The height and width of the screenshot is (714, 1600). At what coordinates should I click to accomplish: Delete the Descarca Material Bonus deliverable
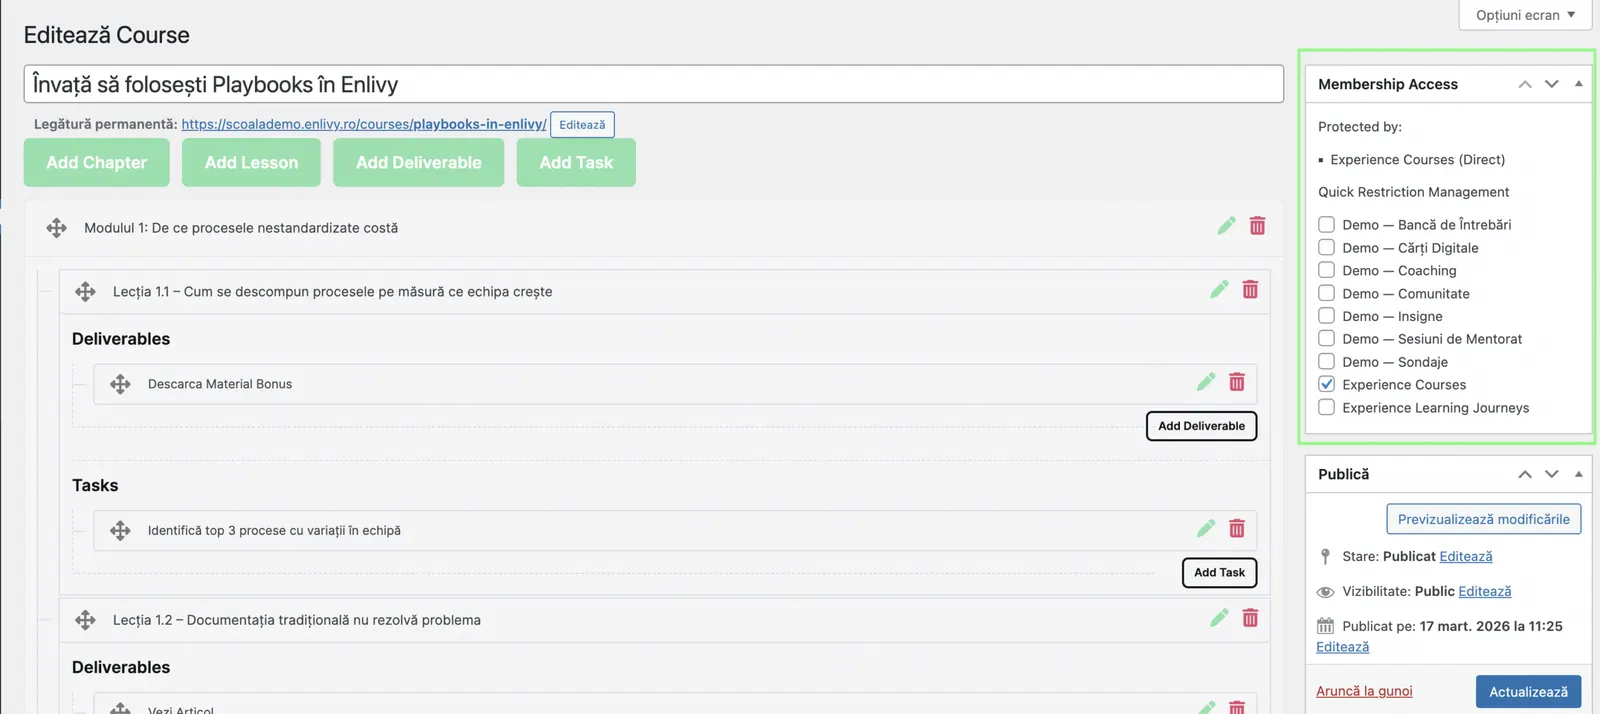tap(1237, 382)
